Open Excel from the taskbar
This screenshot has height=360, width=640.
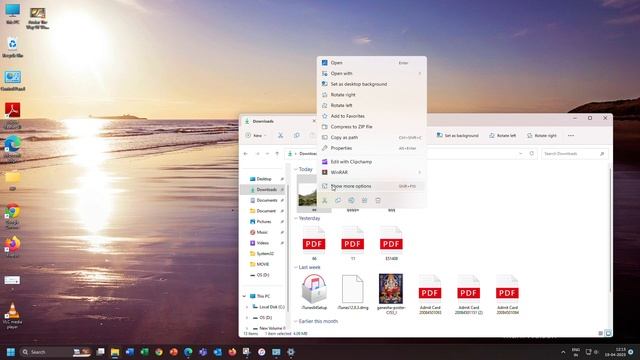click(x=144, y=352)
